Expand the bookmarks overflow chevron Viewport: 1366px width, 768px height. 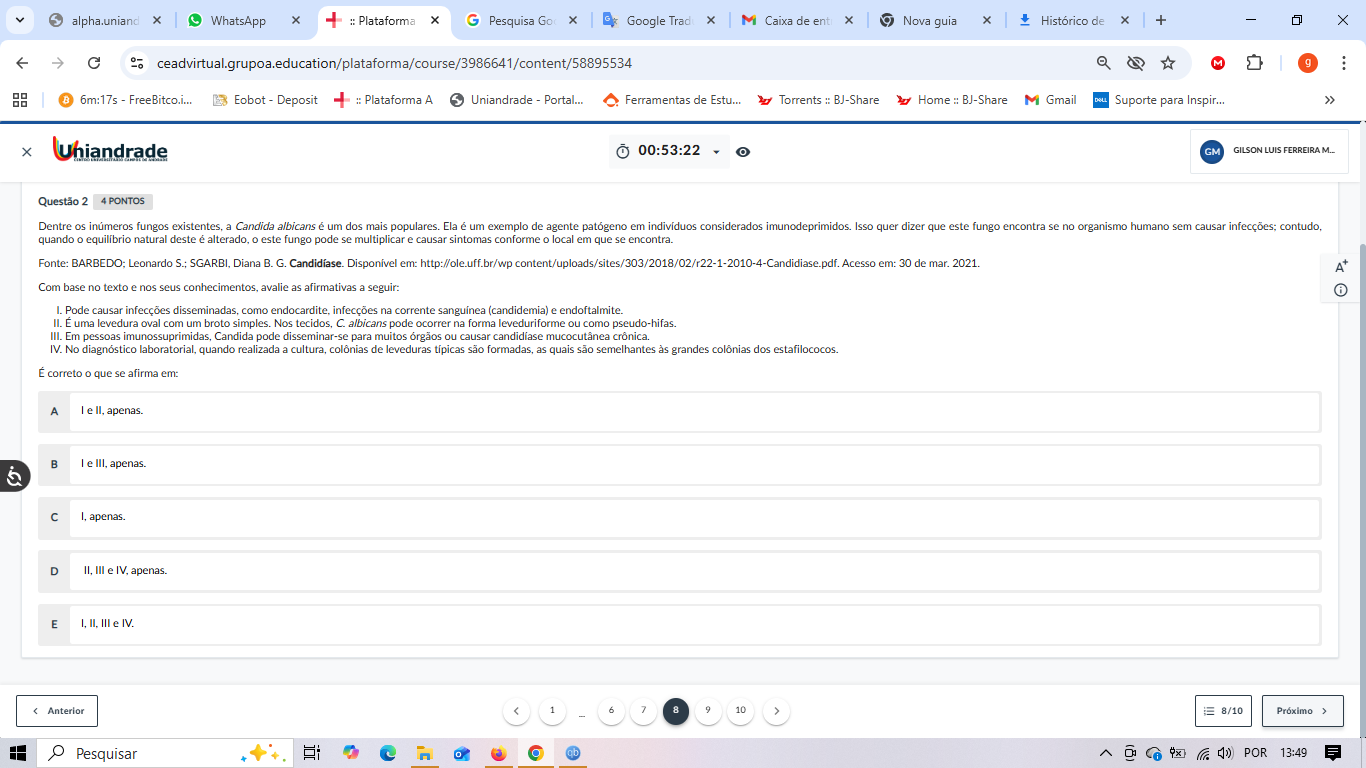[1329, 100]
